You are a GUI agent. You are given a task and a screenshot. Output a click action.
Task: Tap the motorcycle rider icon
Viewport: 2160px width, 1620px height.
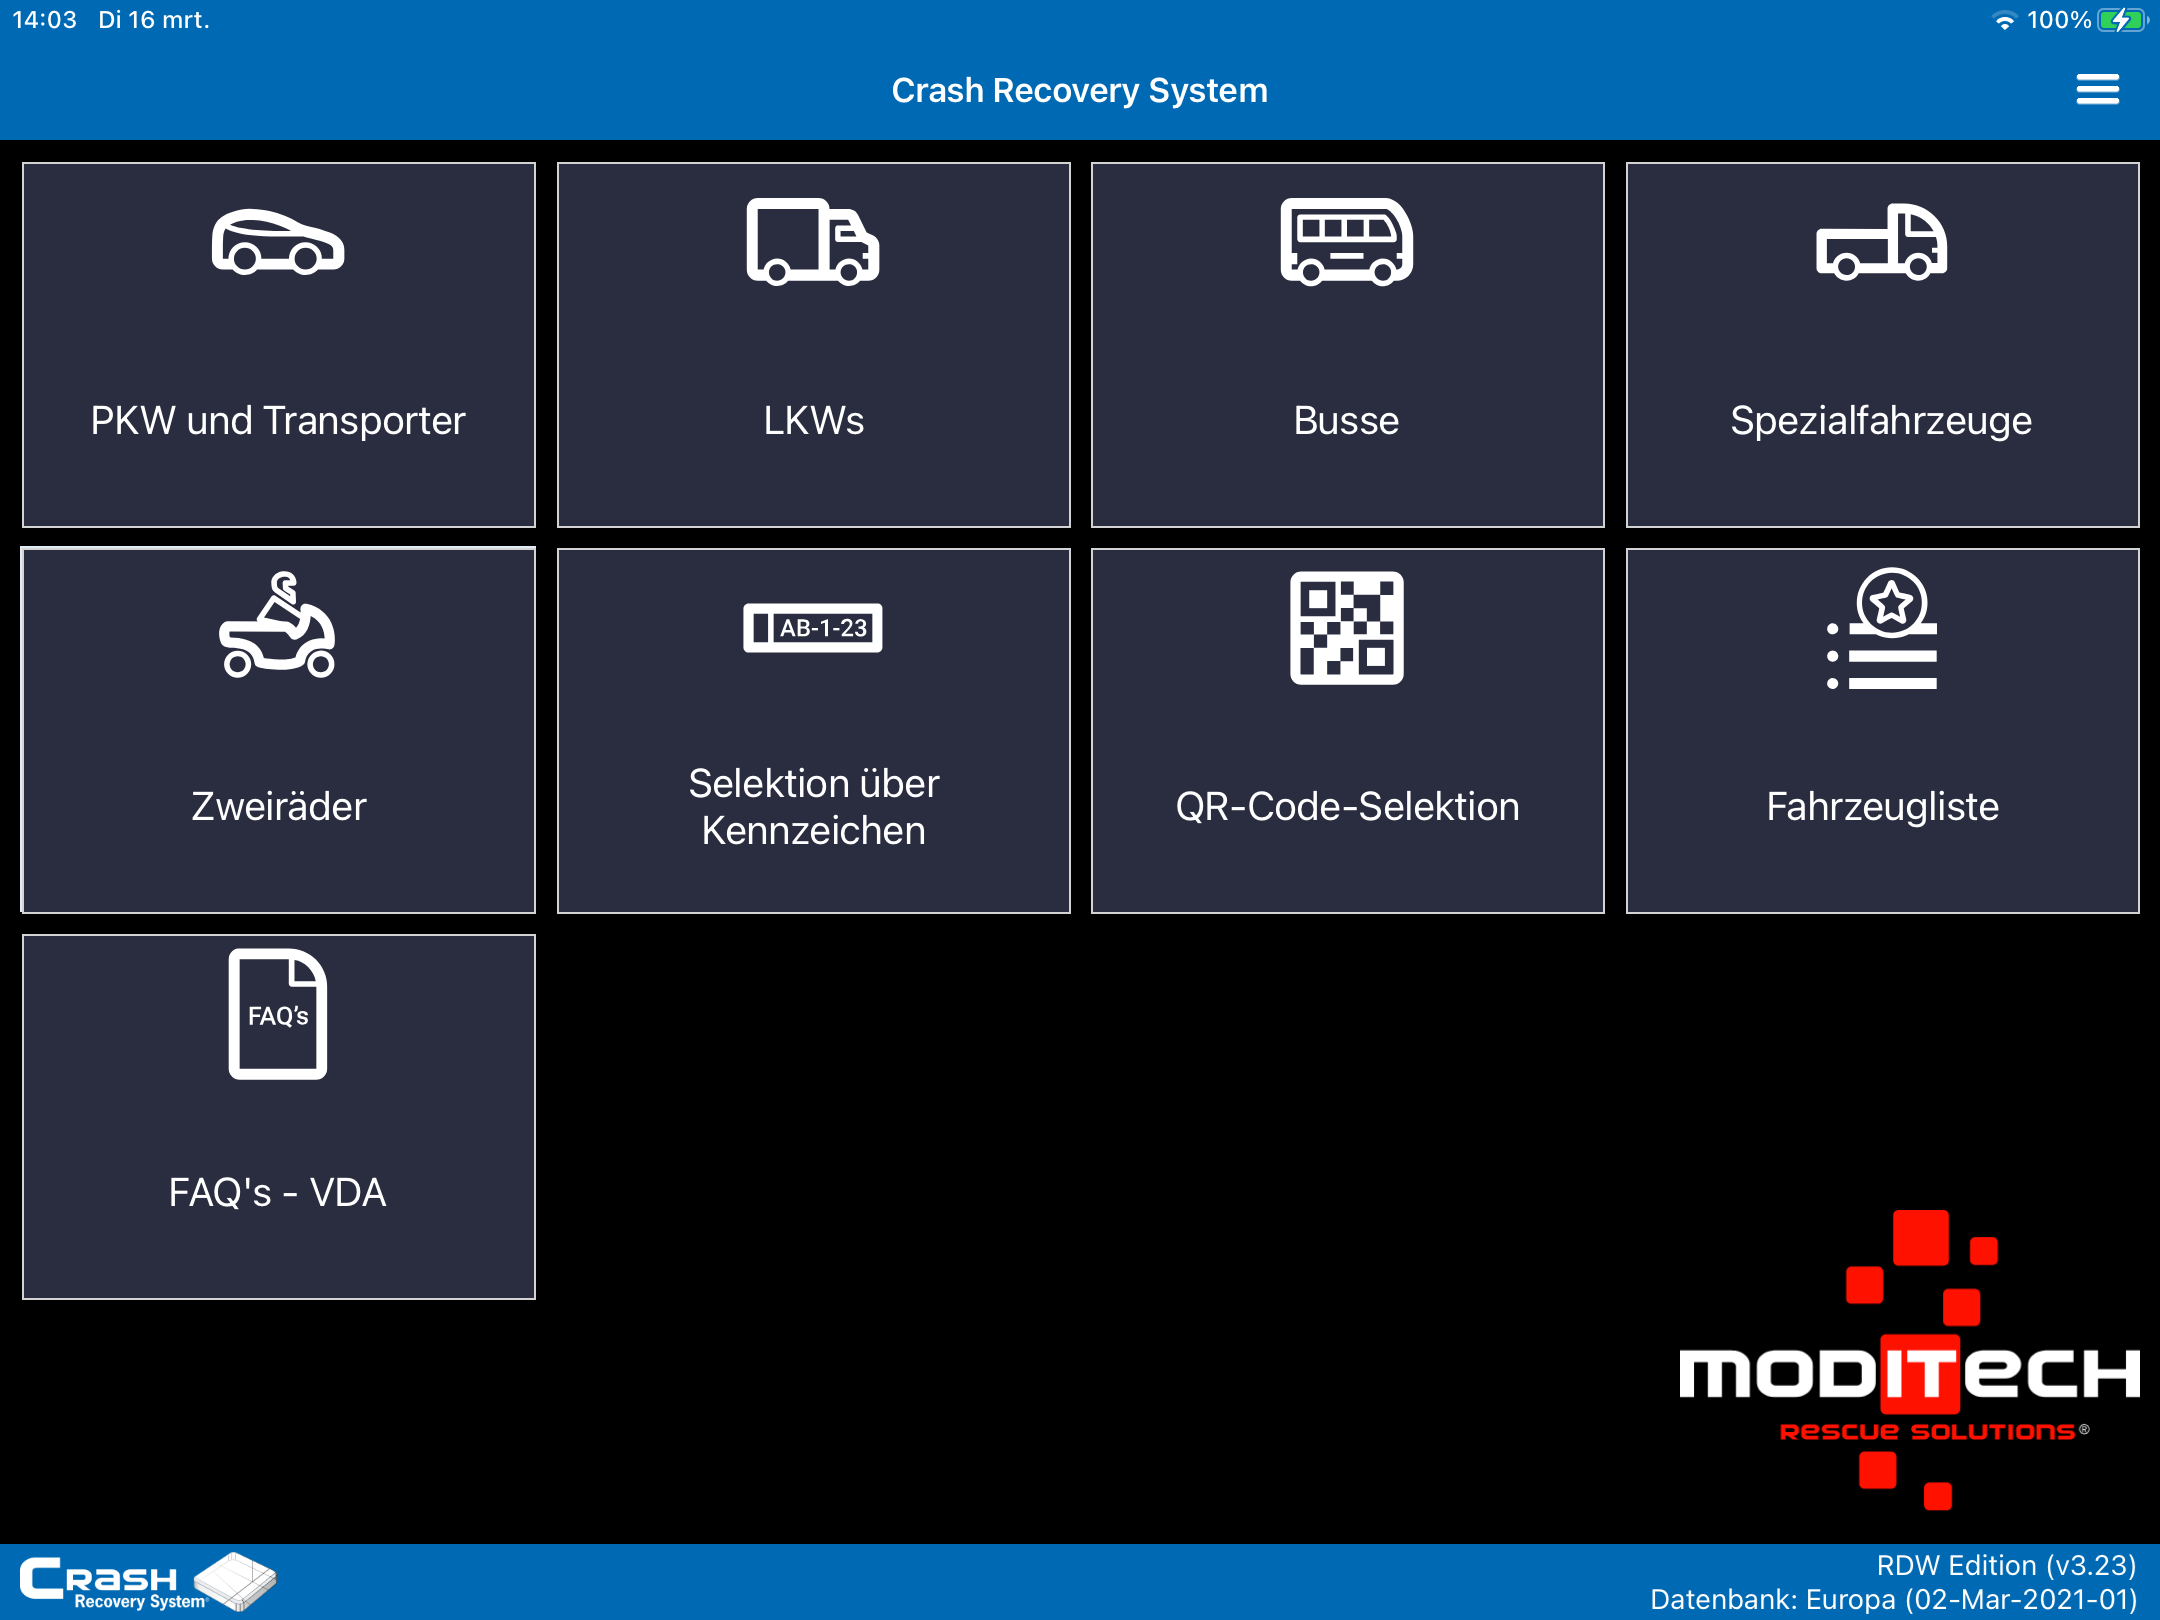(278, 625)
